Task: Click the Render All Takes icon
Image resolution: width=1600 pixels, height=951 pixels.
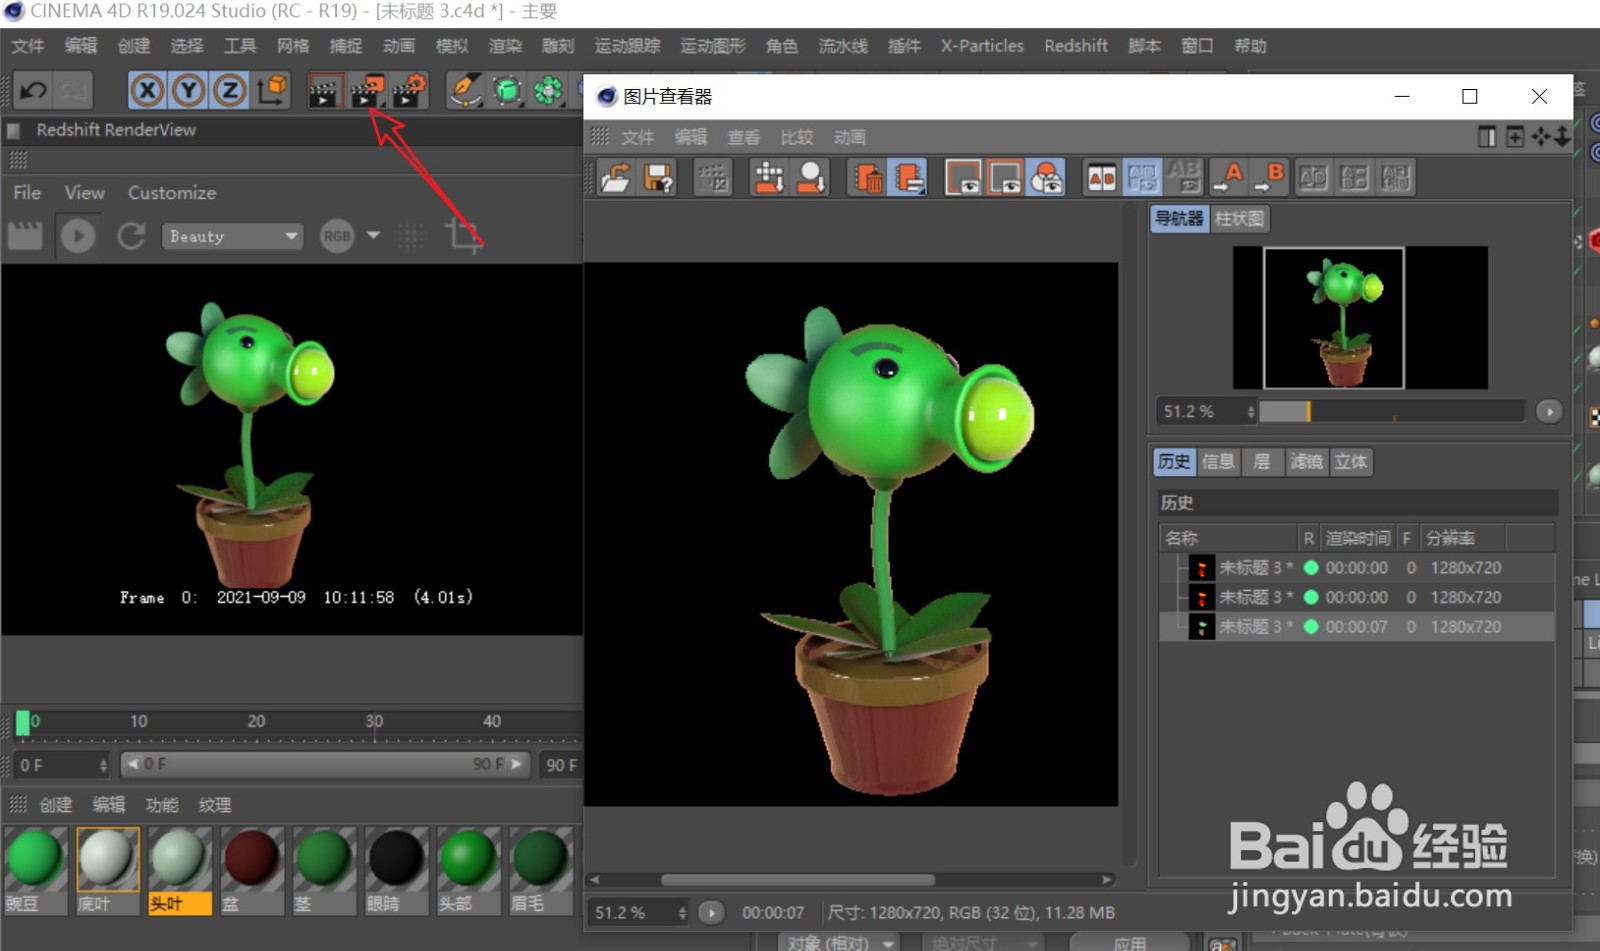Action: [x=769, y=178]
